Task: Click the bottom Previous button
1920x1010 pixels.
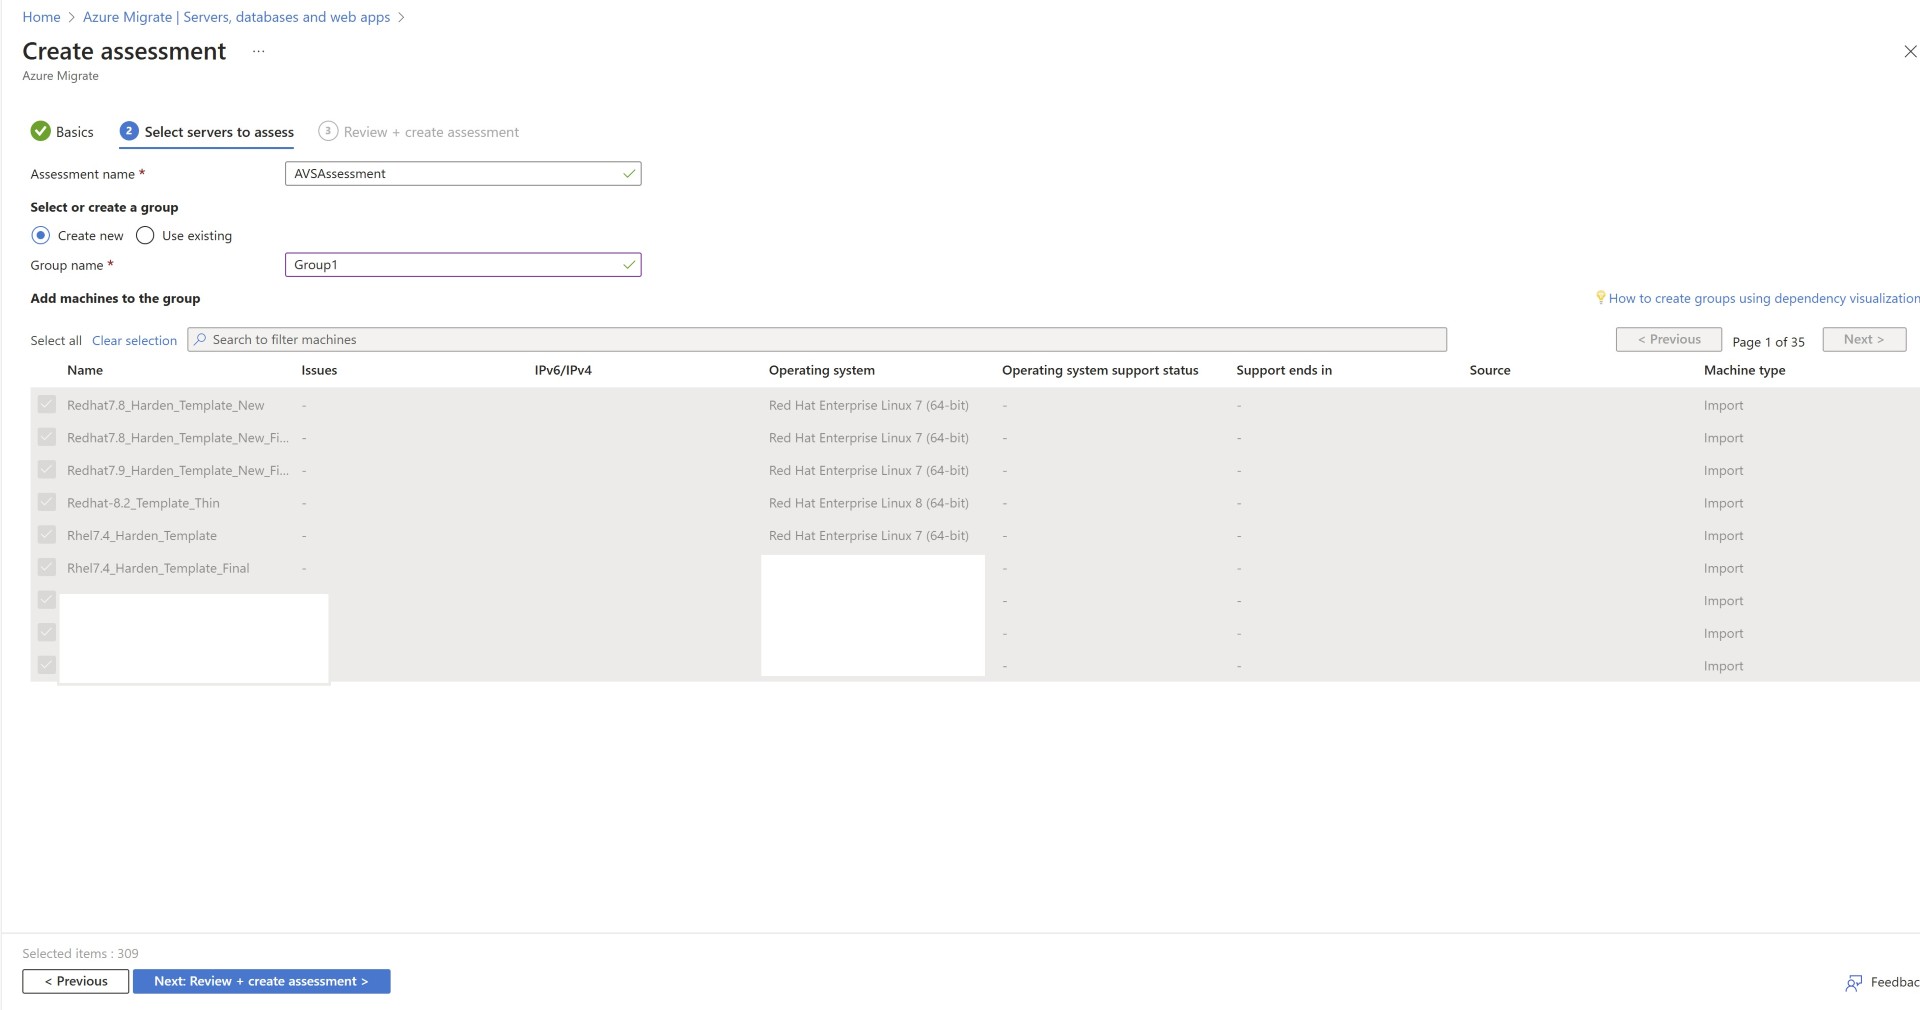Action: pyautogui.click(x=75, y=981)
